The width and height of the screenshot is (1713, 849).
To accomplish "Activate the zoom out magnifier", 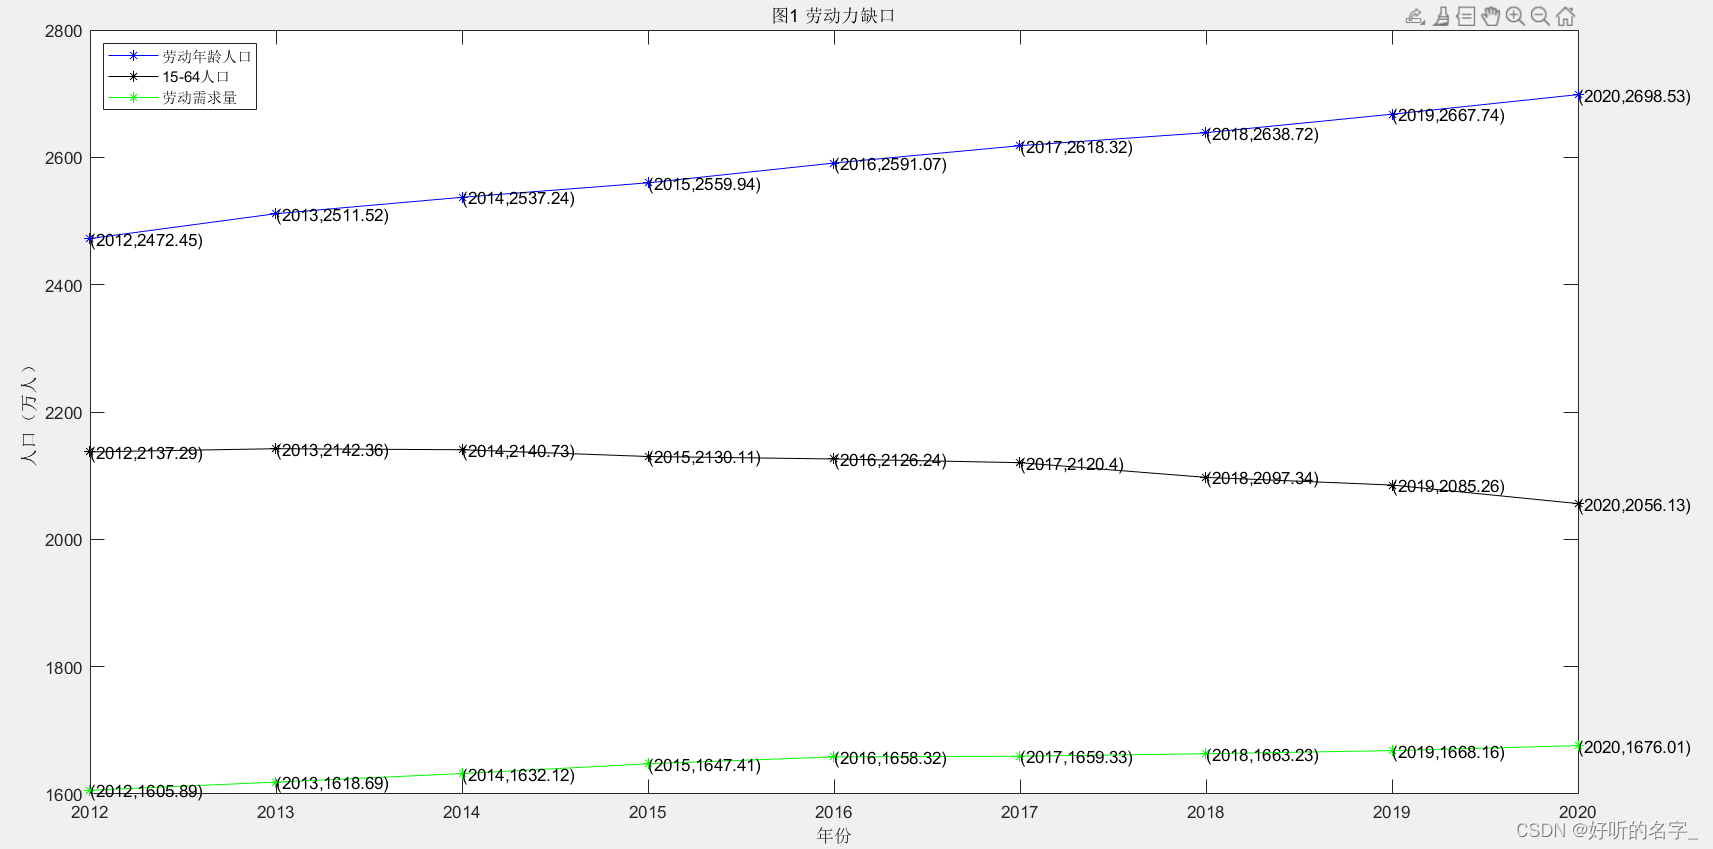I will coord(1540,16).
